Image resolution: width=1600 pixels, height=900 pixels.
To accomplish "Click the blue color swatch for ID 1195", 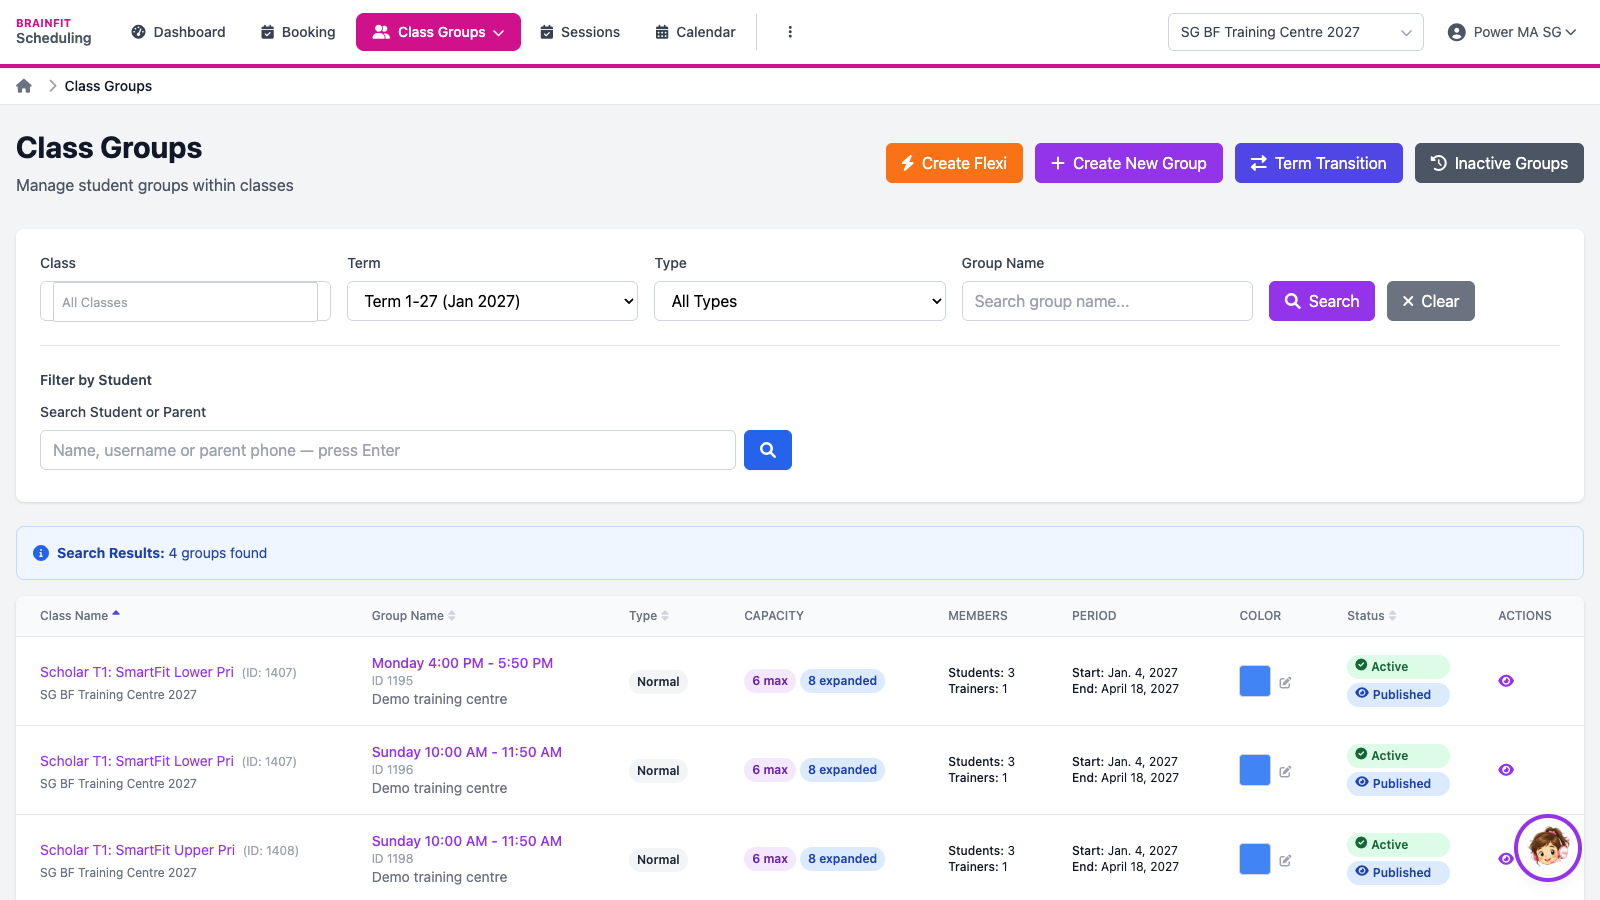I will 1255,681.
